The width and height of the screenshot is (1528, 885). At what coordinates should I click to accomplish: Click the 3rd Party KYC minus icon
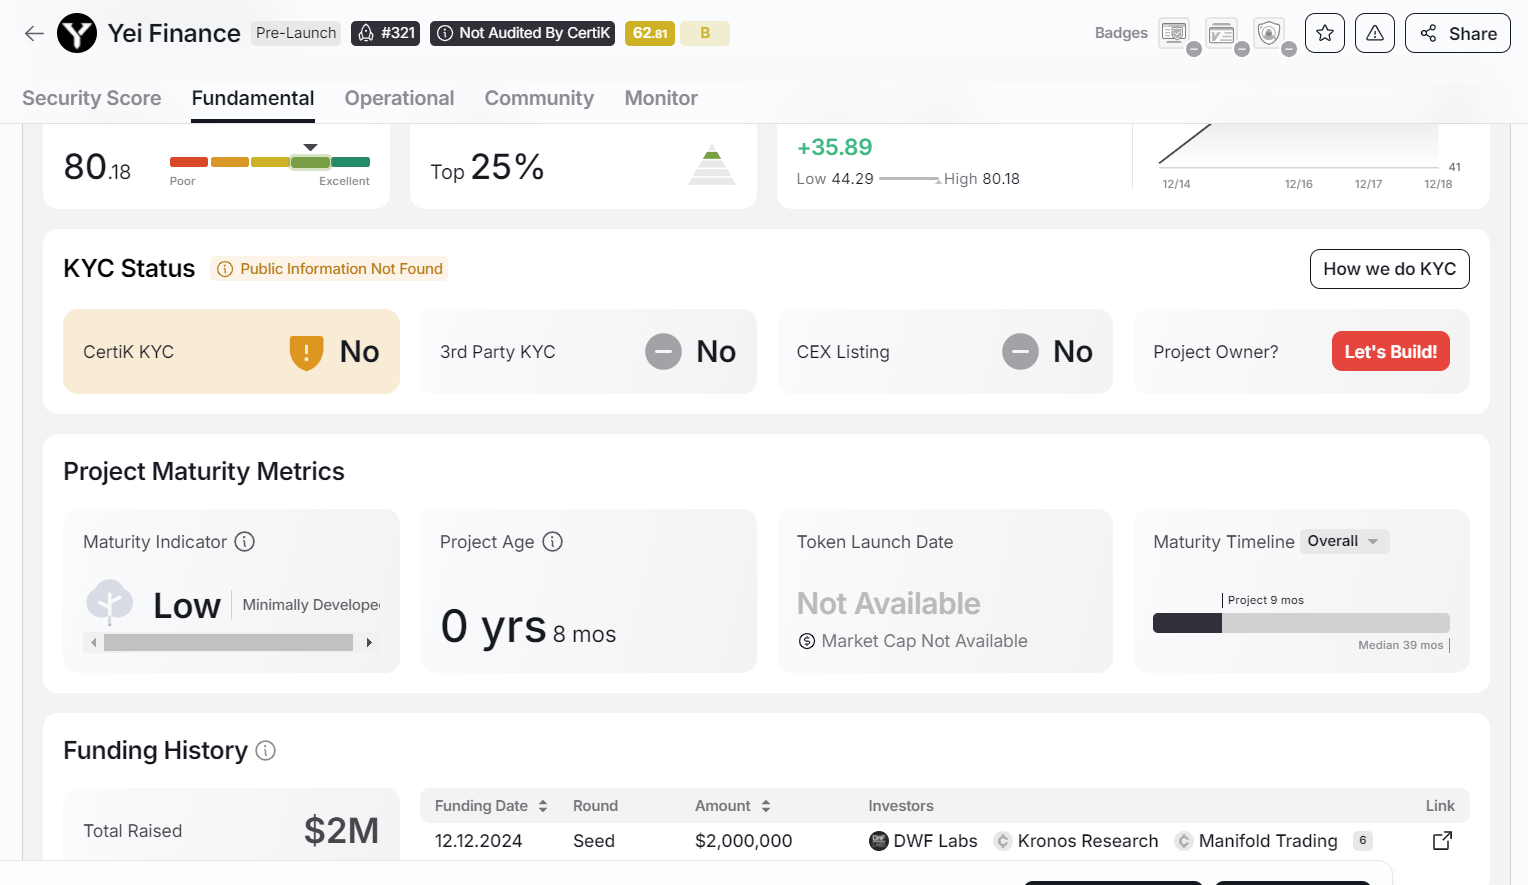coord(663,351)
